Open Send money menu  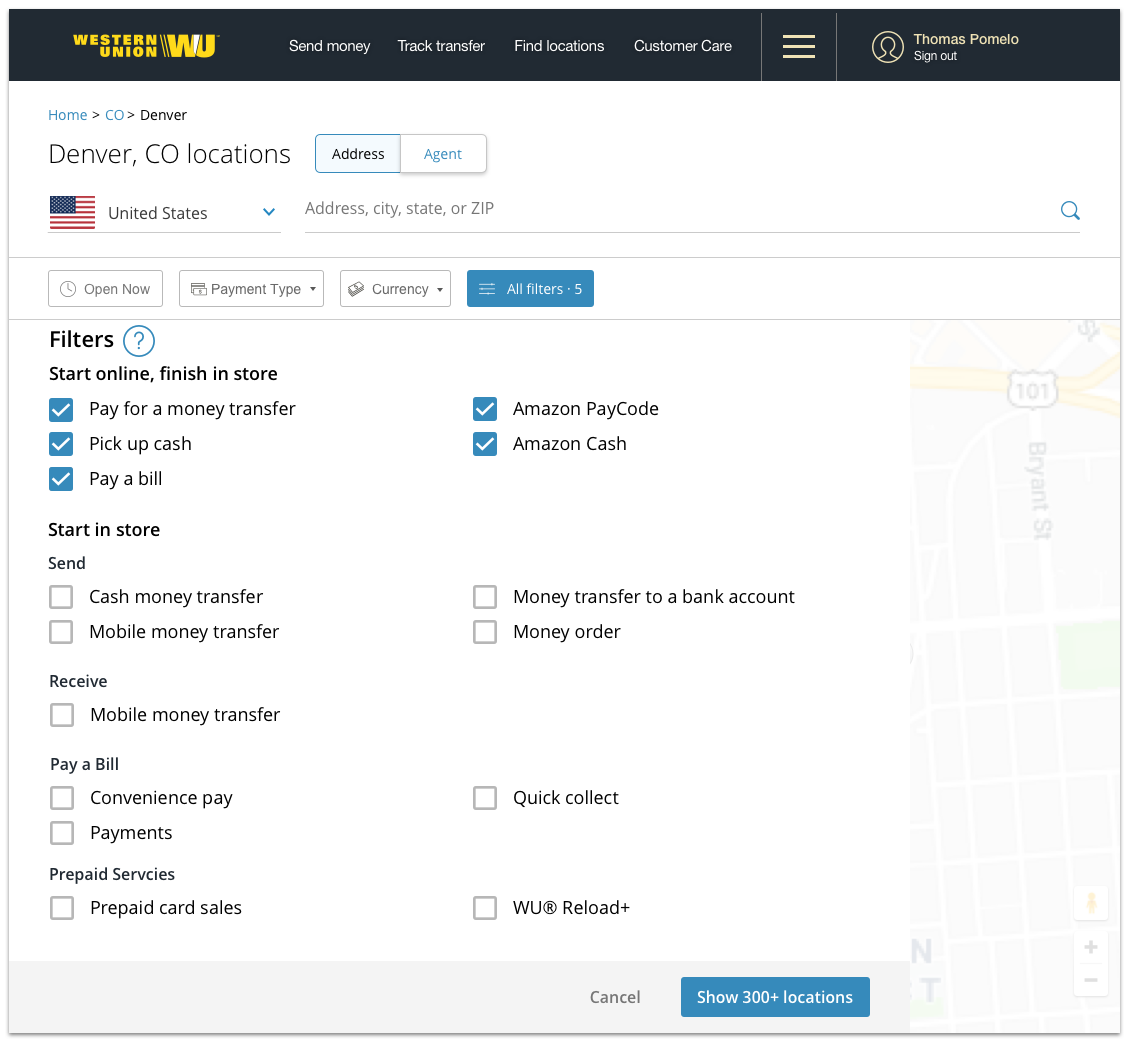click(329, 46)
